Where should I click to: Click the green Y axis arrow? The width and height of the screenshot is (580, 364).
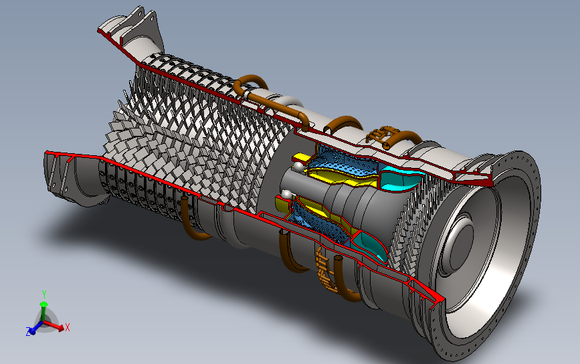[x=44, y=311]
